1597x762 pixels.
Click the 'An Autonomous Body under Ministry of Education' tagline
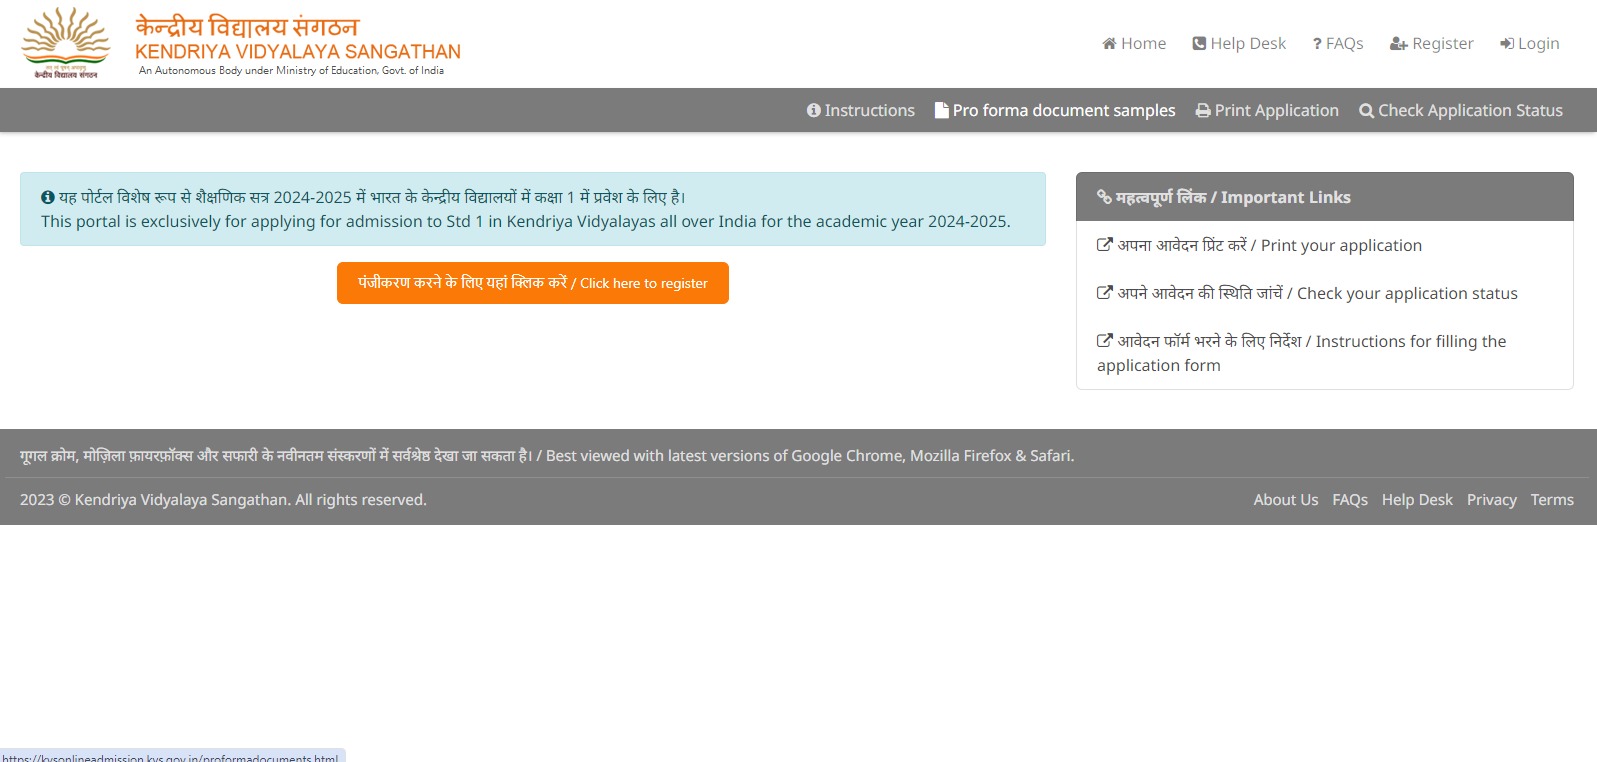pyautogui.click(x=291, y=70)
